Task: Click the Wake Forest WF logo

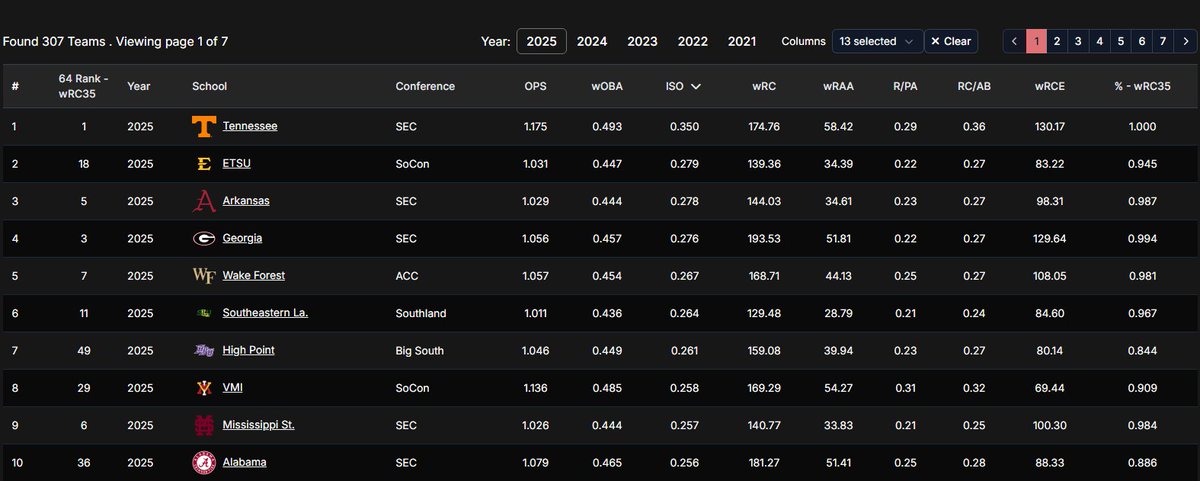Action: pos(204,276)
